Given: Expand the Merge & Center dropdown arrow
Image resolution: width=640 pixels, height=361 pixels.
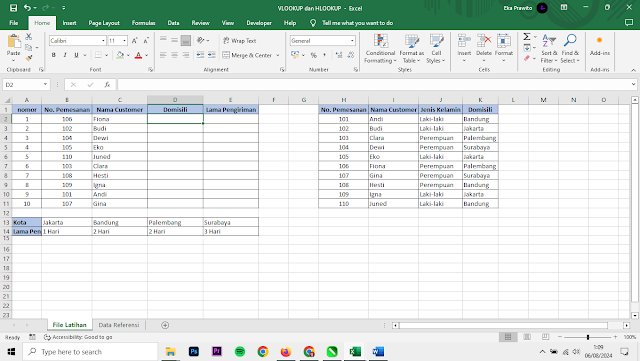Looking at the screenshot, I should (x=278, y=55).
